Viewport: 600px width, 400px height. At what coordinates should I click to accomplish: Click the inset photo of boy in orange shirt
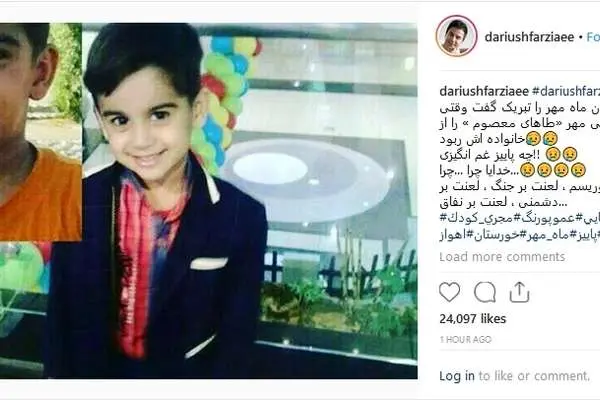click(40, 132)
